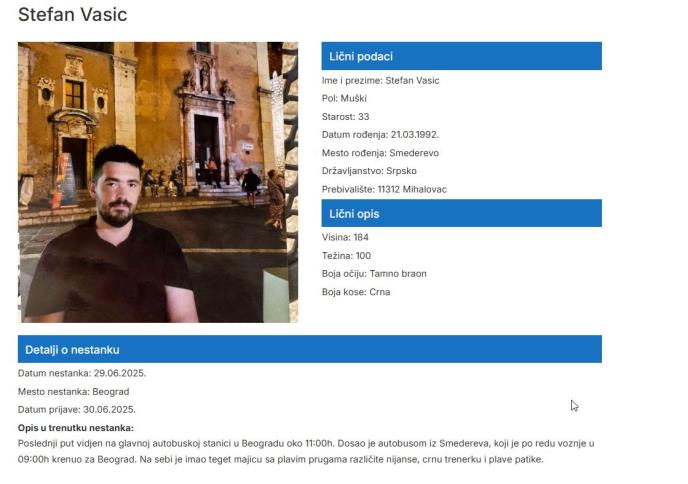The width and height of the screenshot is (688, 484).
Task: Select the 'Mesto rođenja: Smederevo' line
Action: coord(380,153)
